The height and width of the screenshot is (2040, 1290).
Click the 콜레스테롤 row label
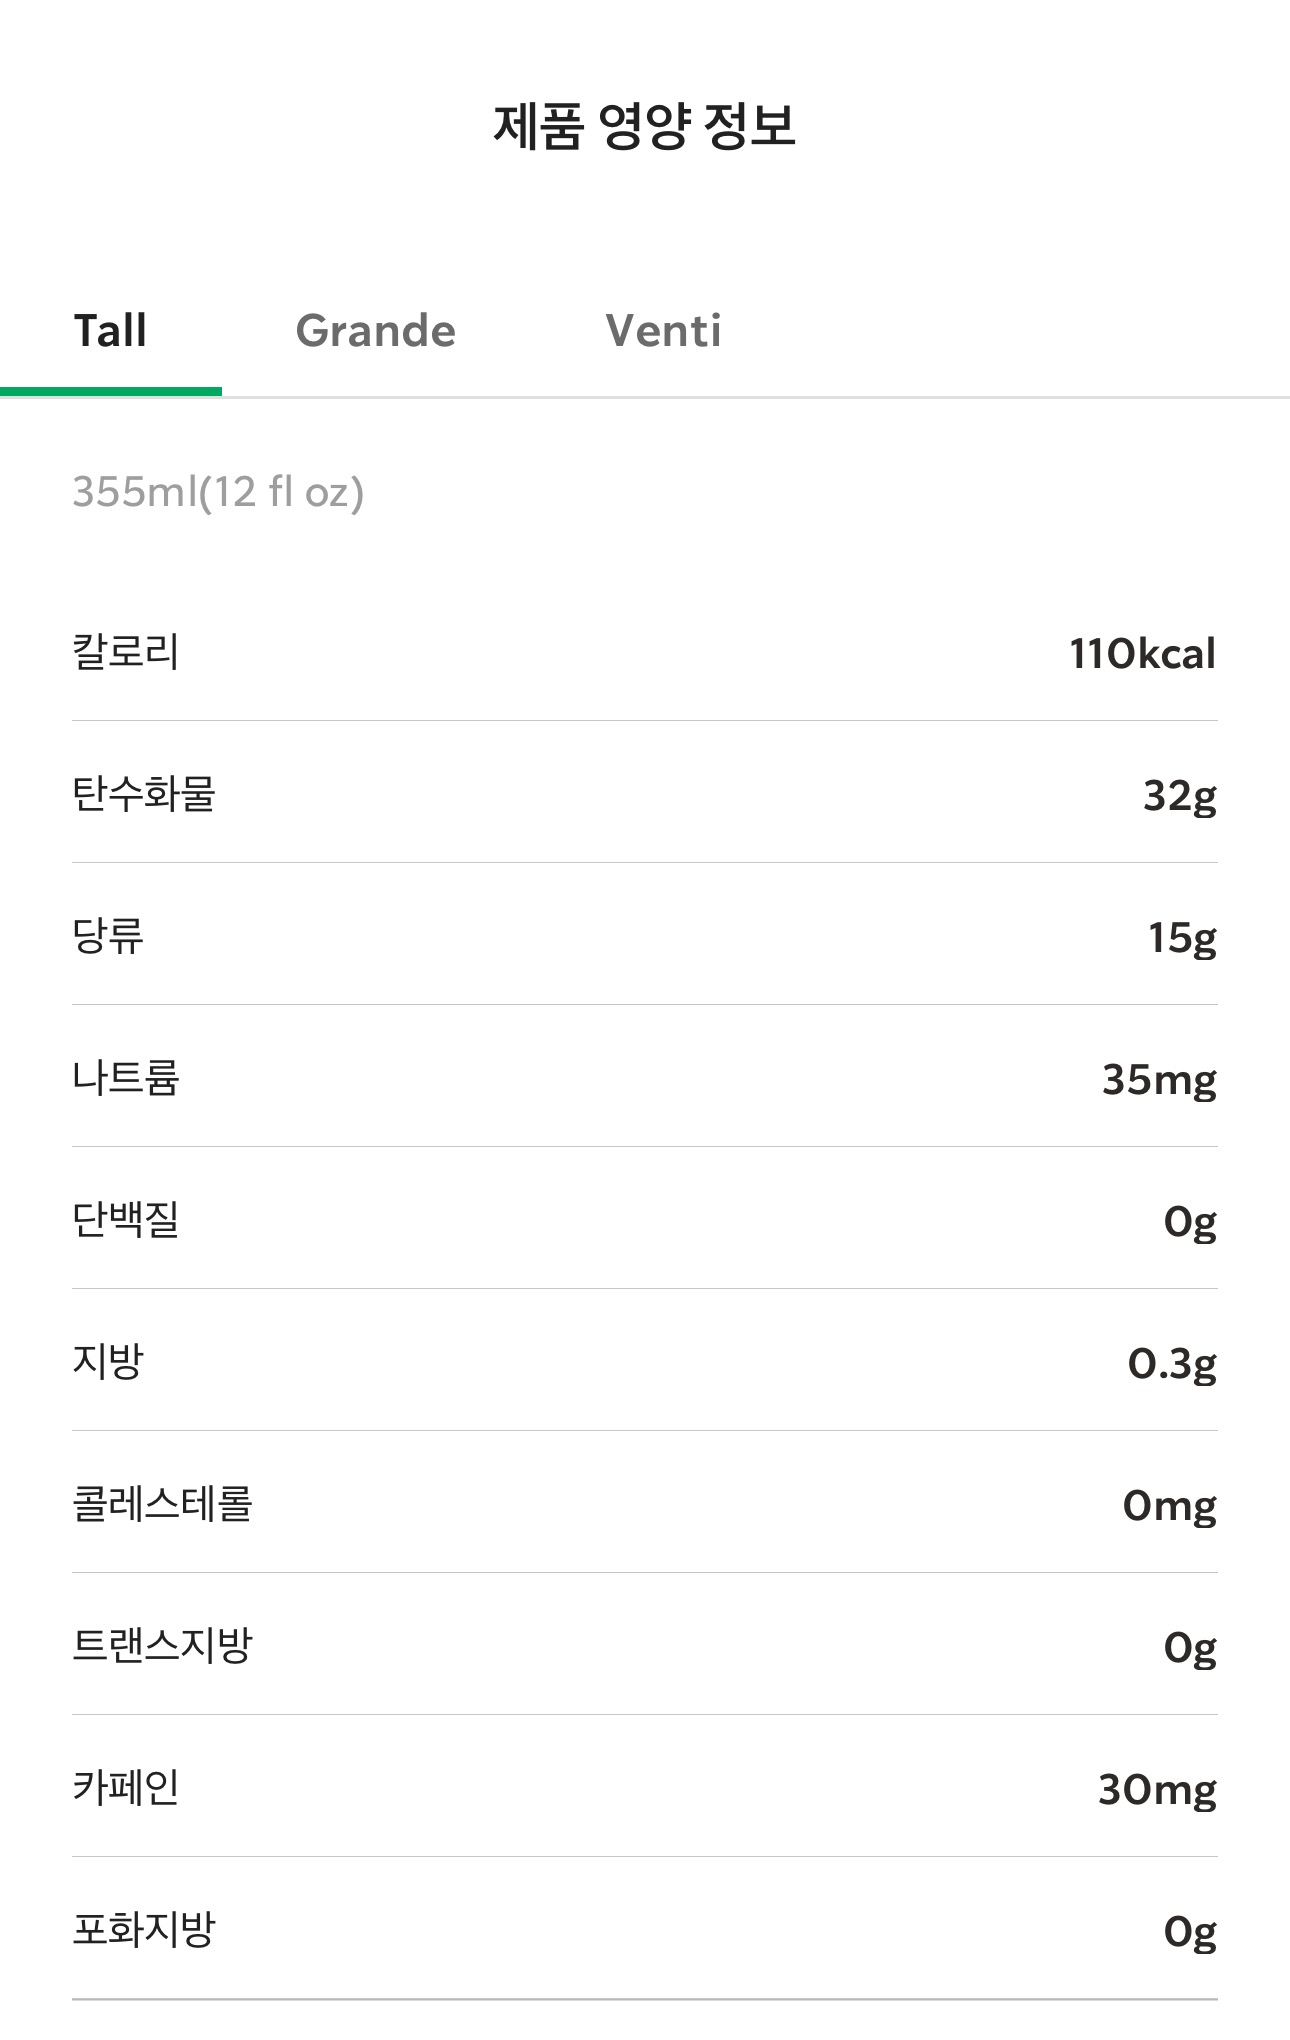(162, 1504)
